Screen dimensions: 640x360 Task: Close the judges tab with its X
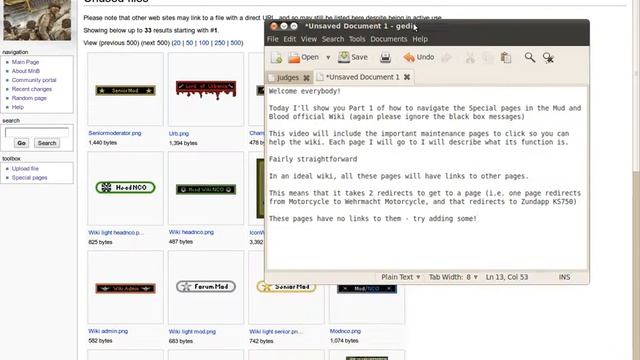pyautogui.click(x=307, y=78)
